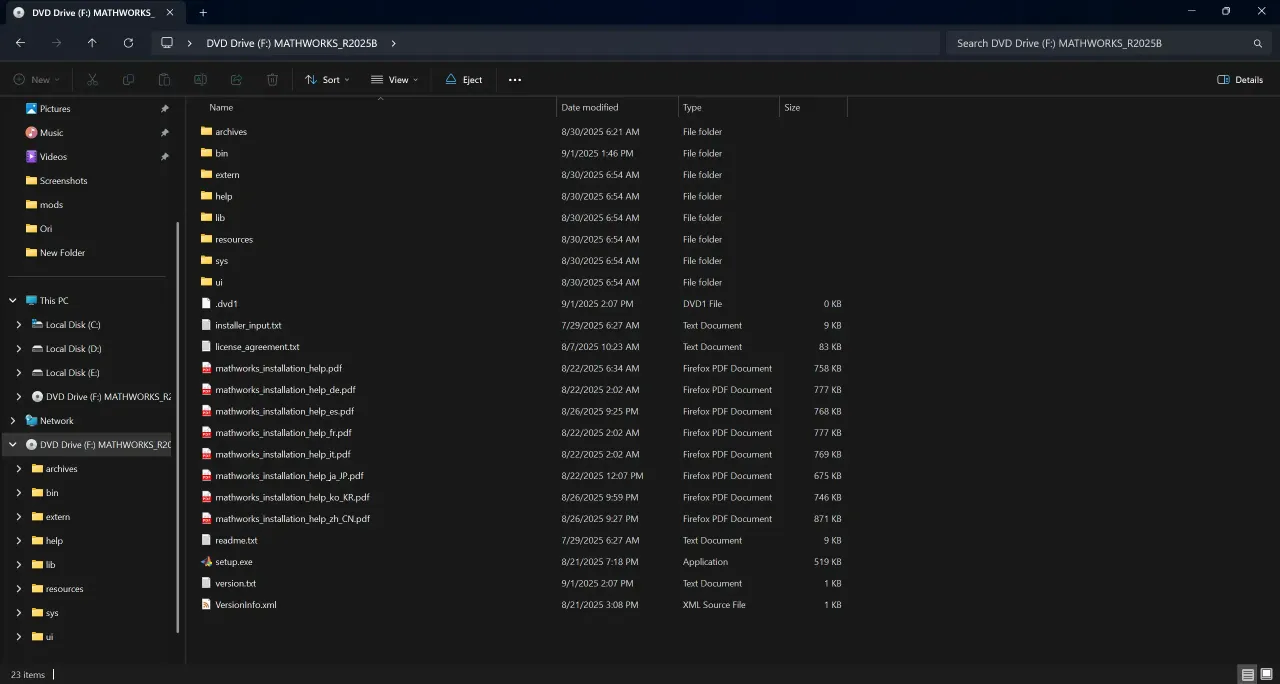The image size is (1280, 684).
Task: Click the Refresh icon in navigation bar
Action: pos(128,43)
